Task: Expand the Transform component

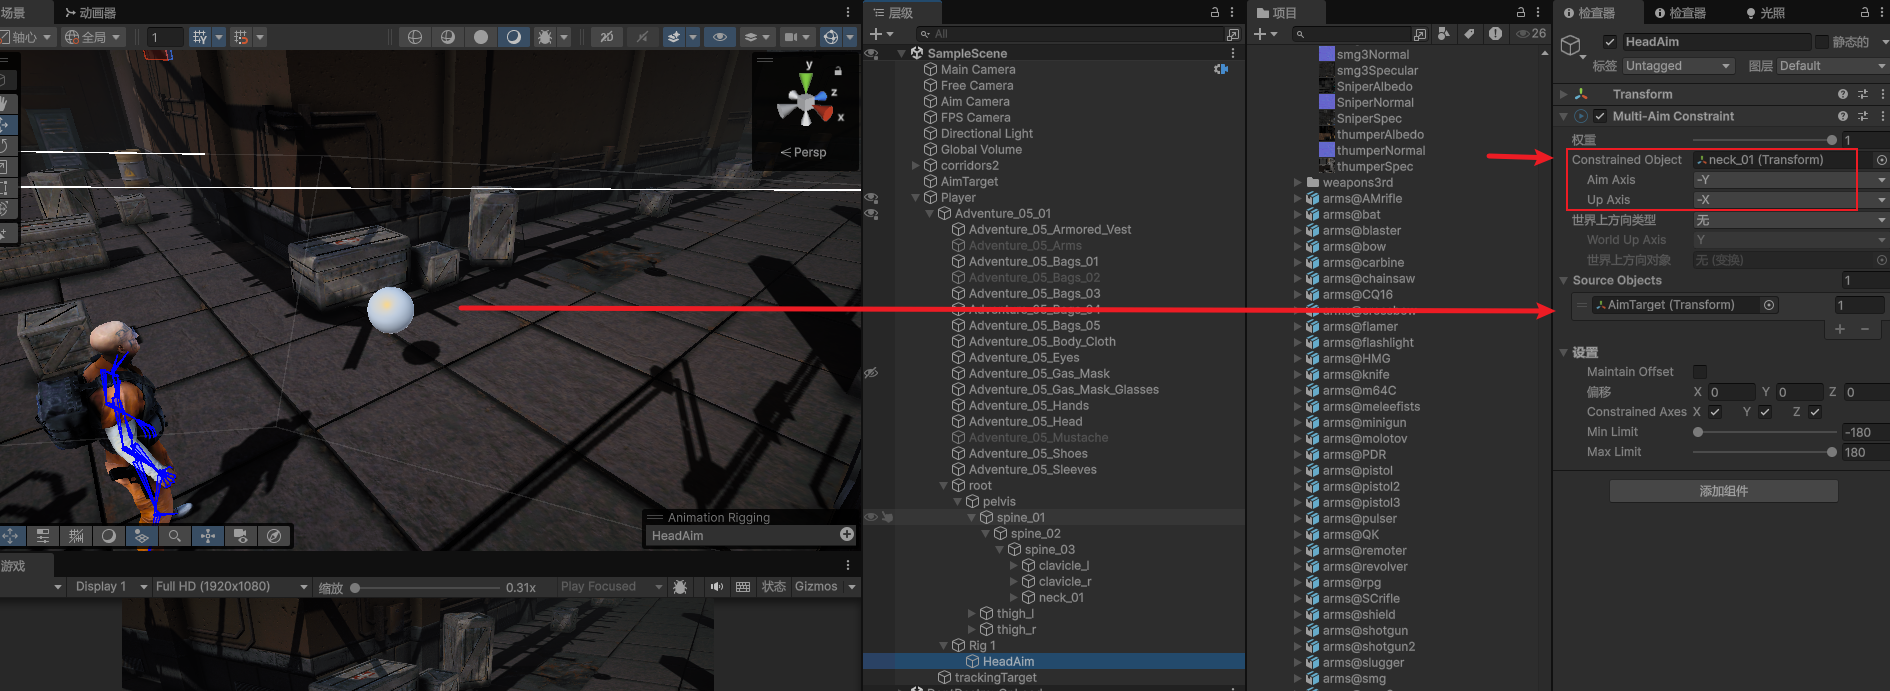Action: (1564, 94)
